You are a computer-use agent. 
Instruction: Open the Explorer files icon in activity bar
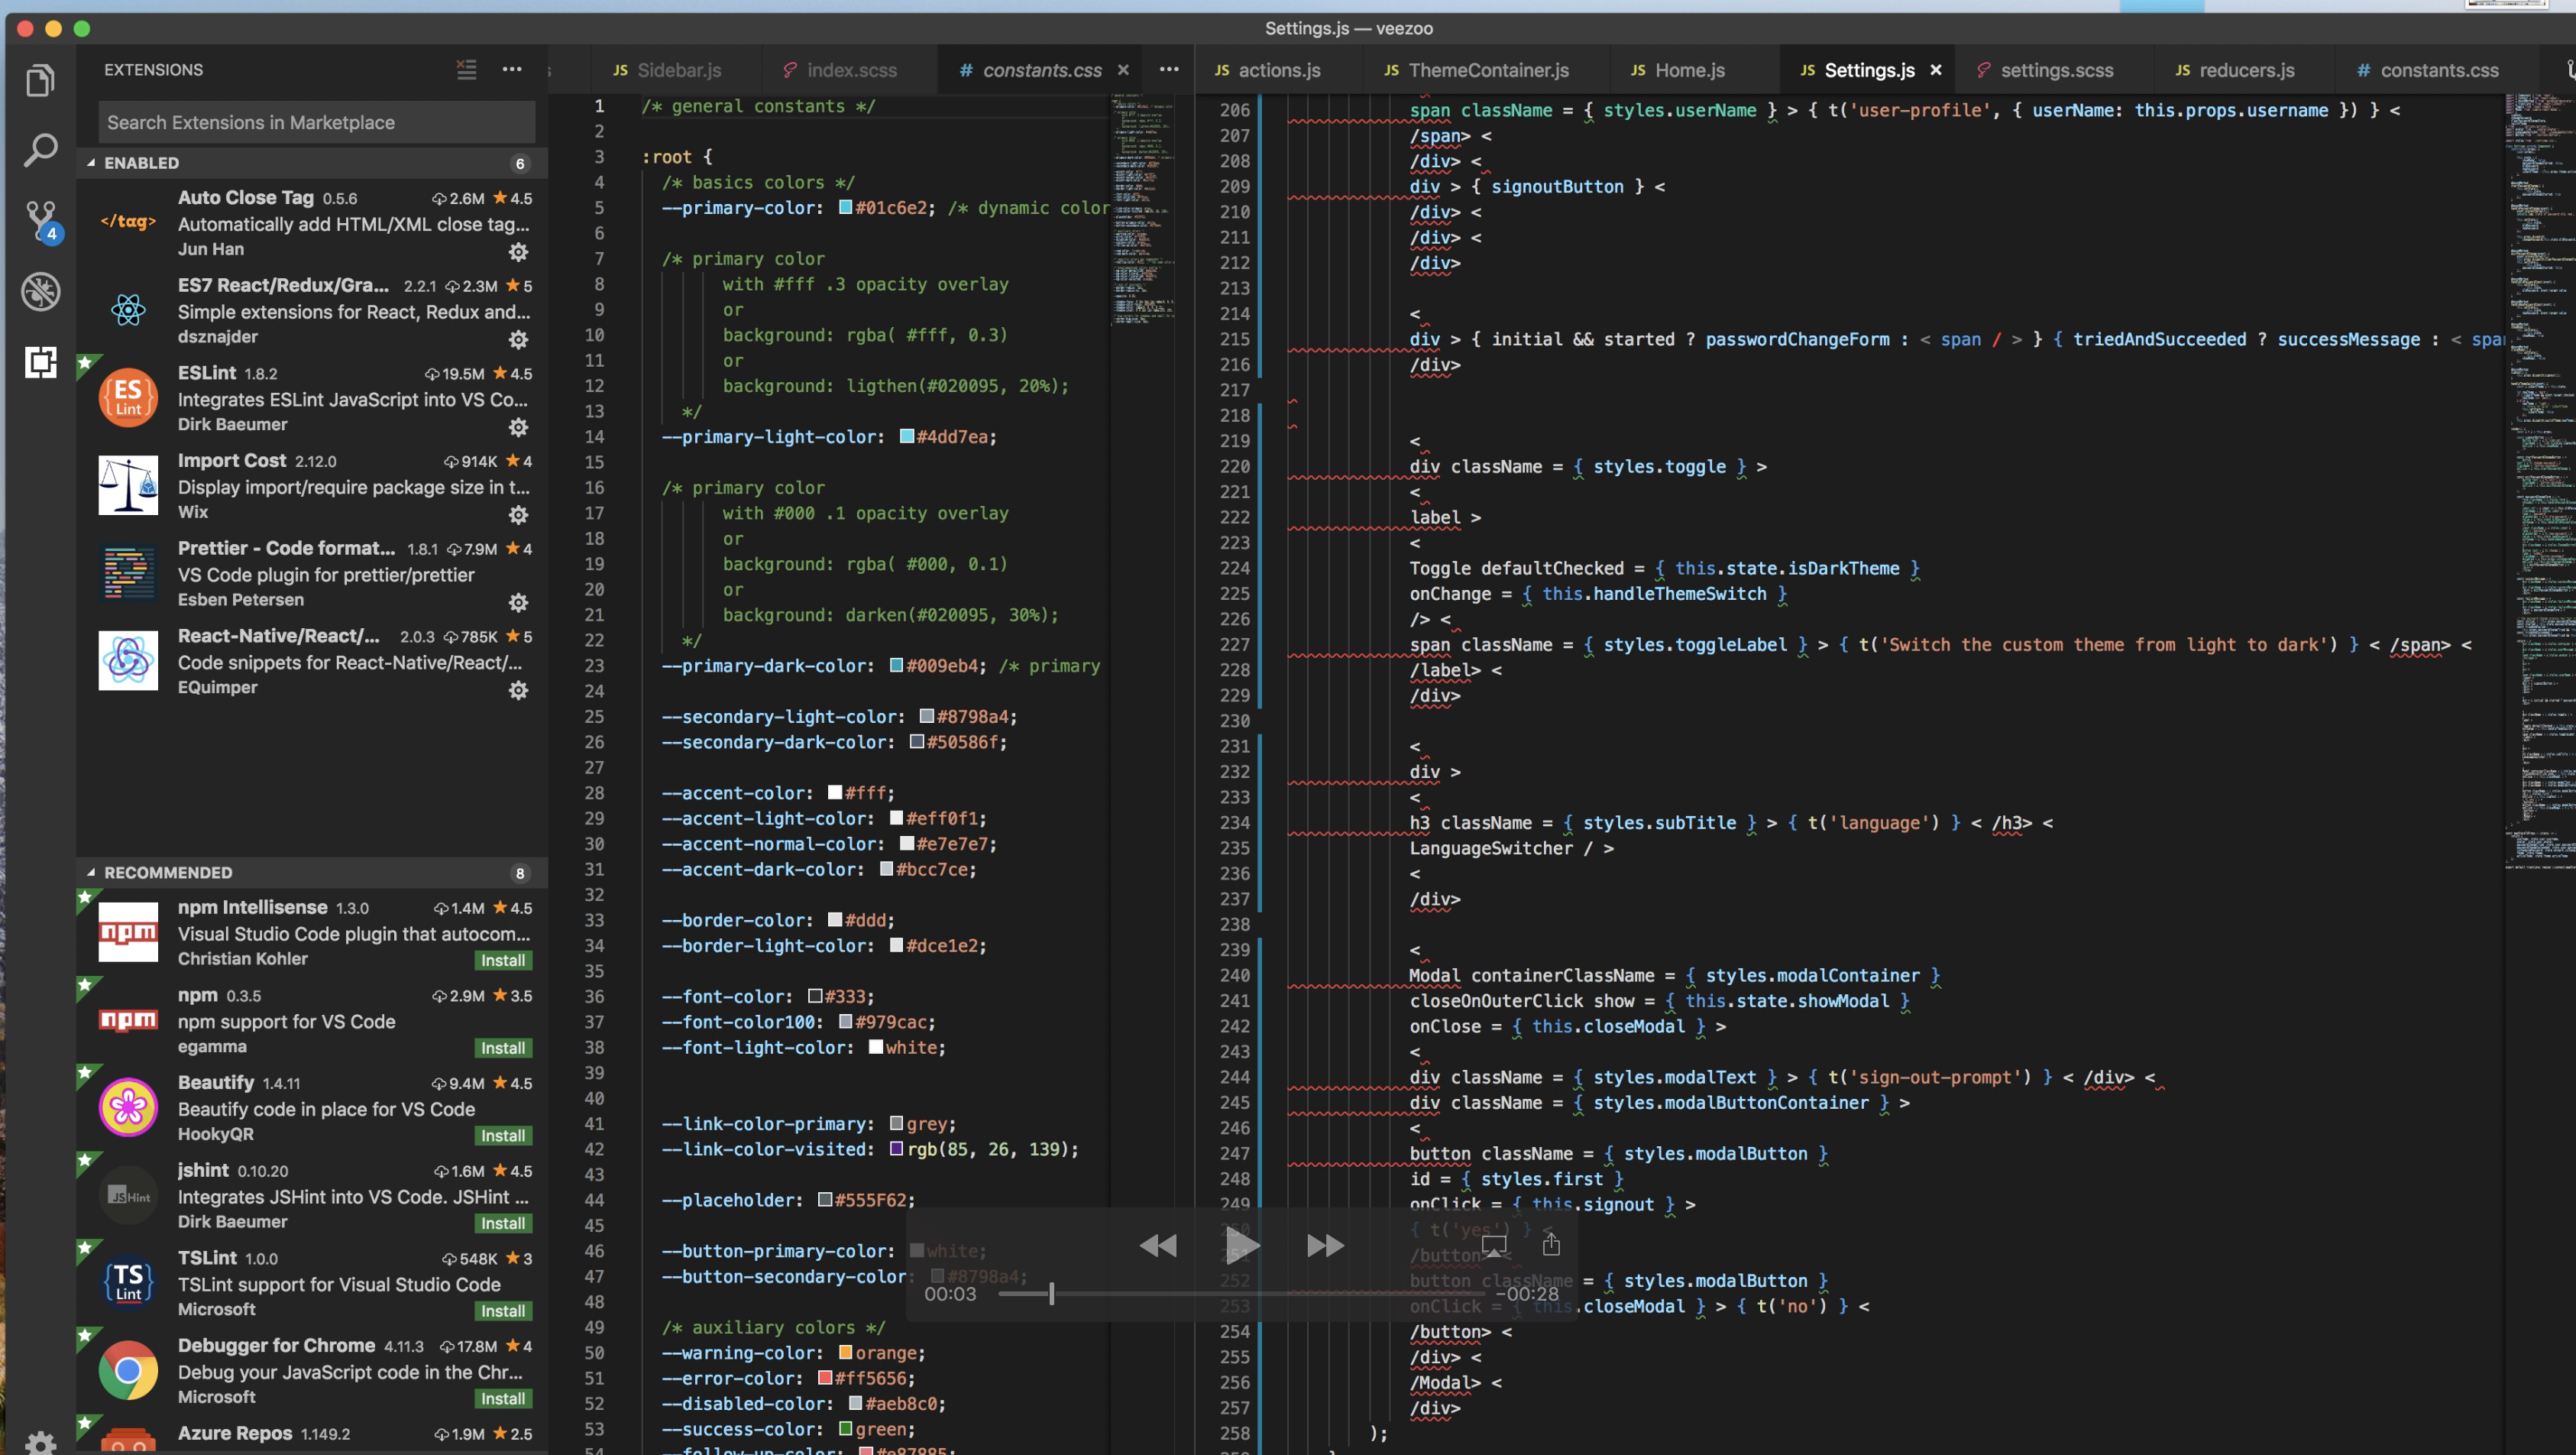pyautogui.click(x=40, y=80)
